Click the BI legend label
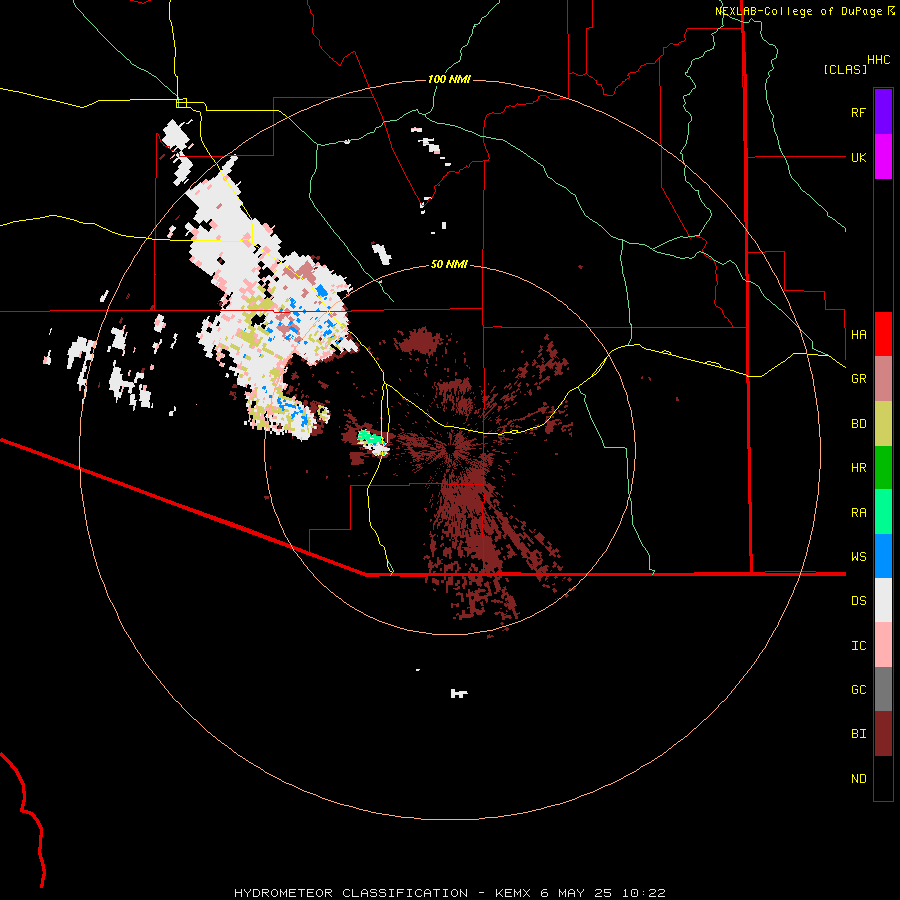Image resolution: width=900 pixels, height=900 pixels. [858, 734]
